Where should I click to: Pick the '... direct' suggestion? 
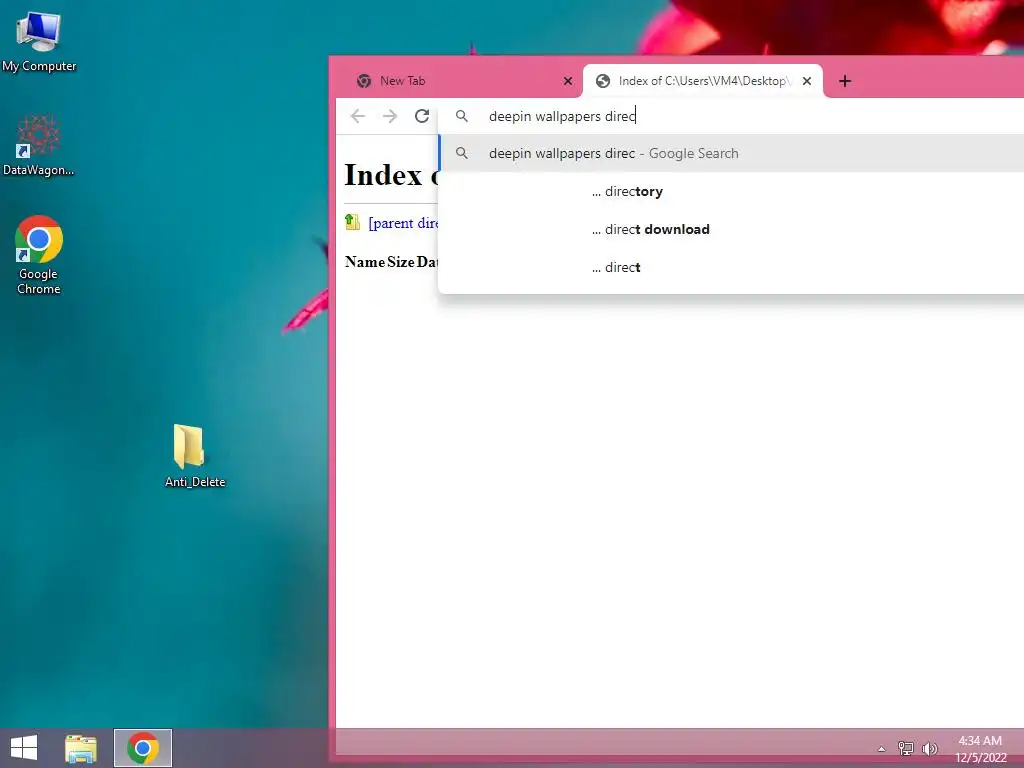[731, 267]
